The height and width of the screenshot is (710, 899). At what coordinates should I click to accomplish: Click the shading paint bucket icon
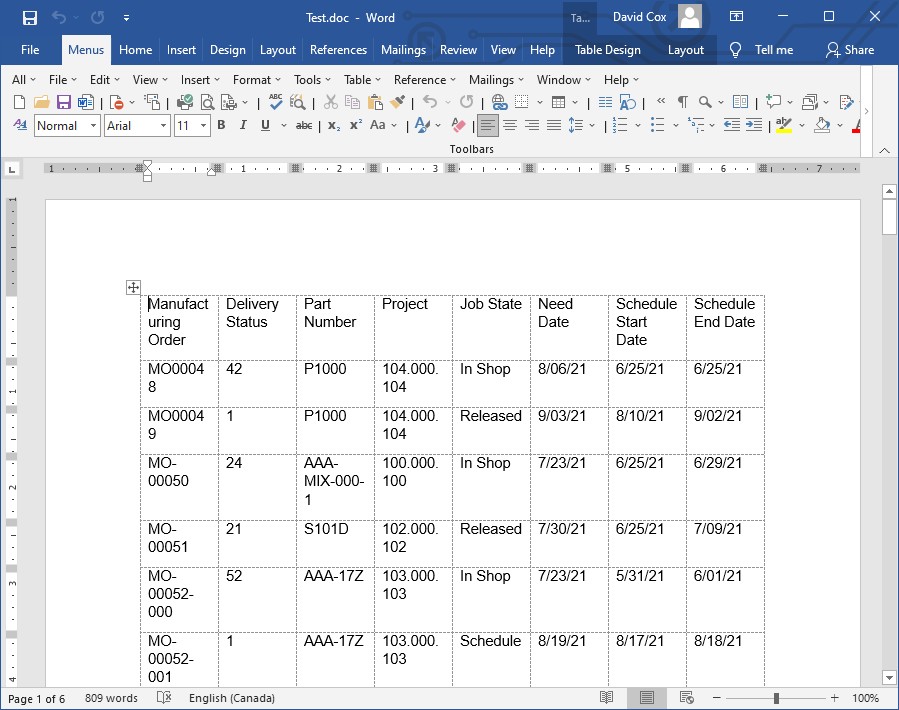click(822, 125)
